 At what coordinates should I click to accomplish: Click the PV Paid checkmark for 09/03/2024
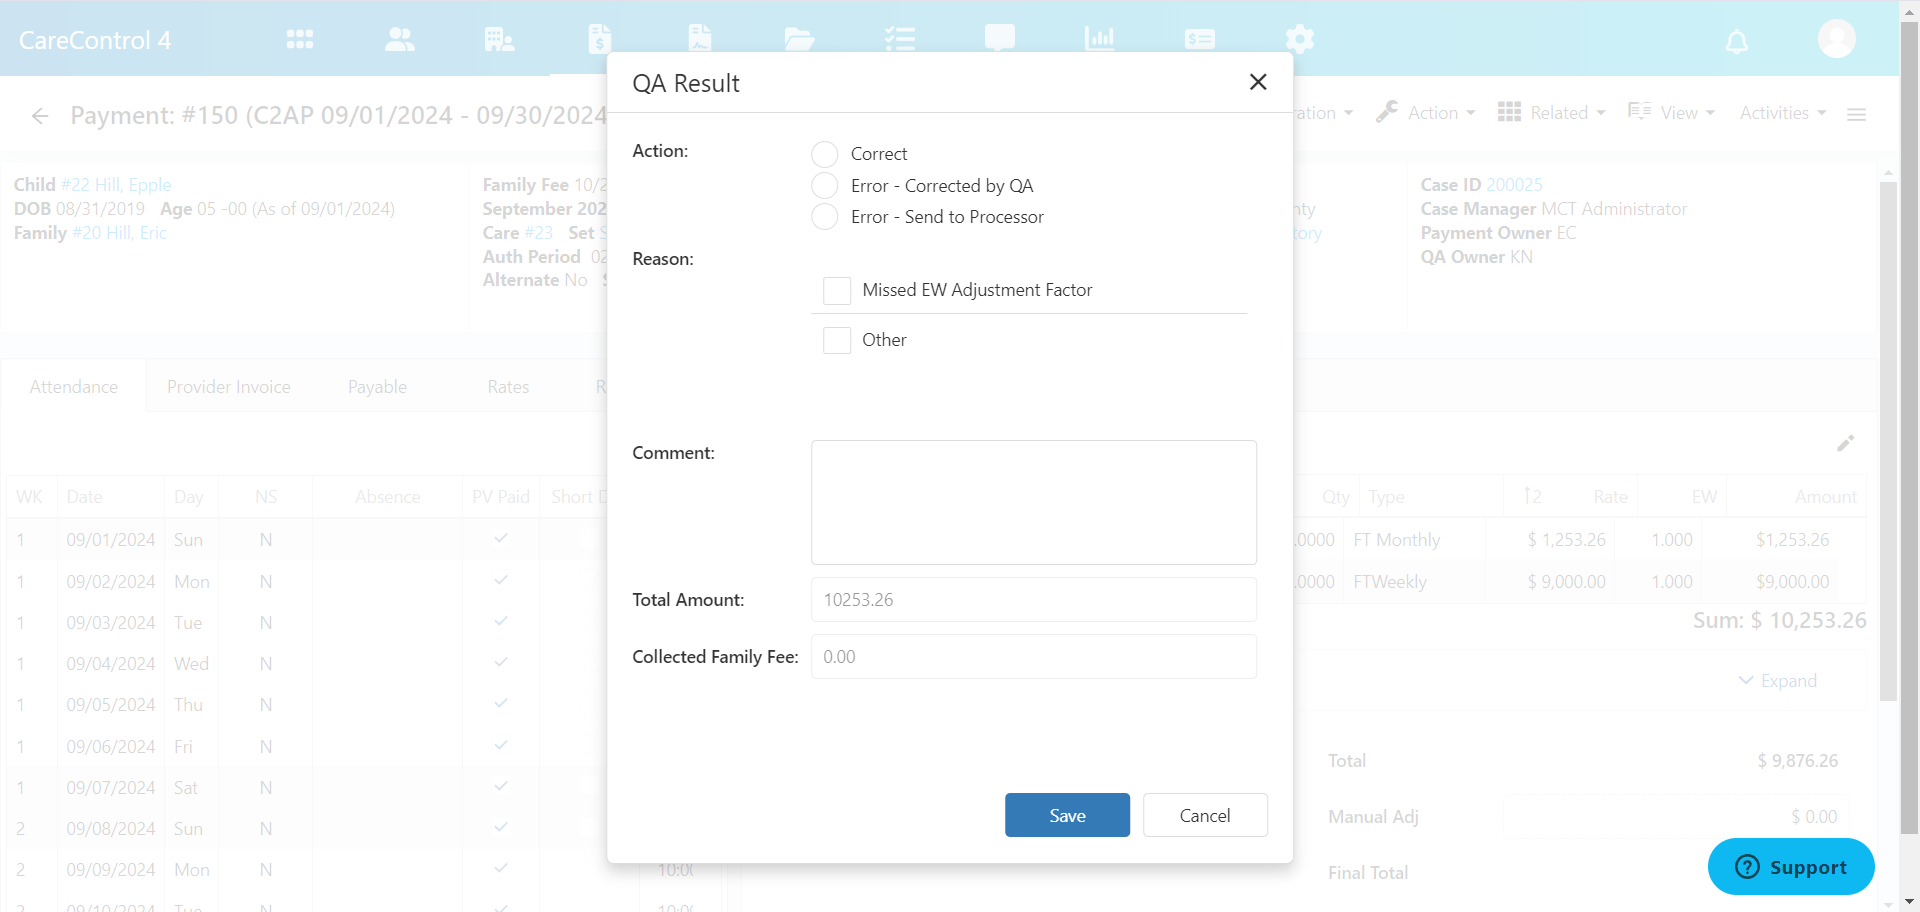point(501,621)
